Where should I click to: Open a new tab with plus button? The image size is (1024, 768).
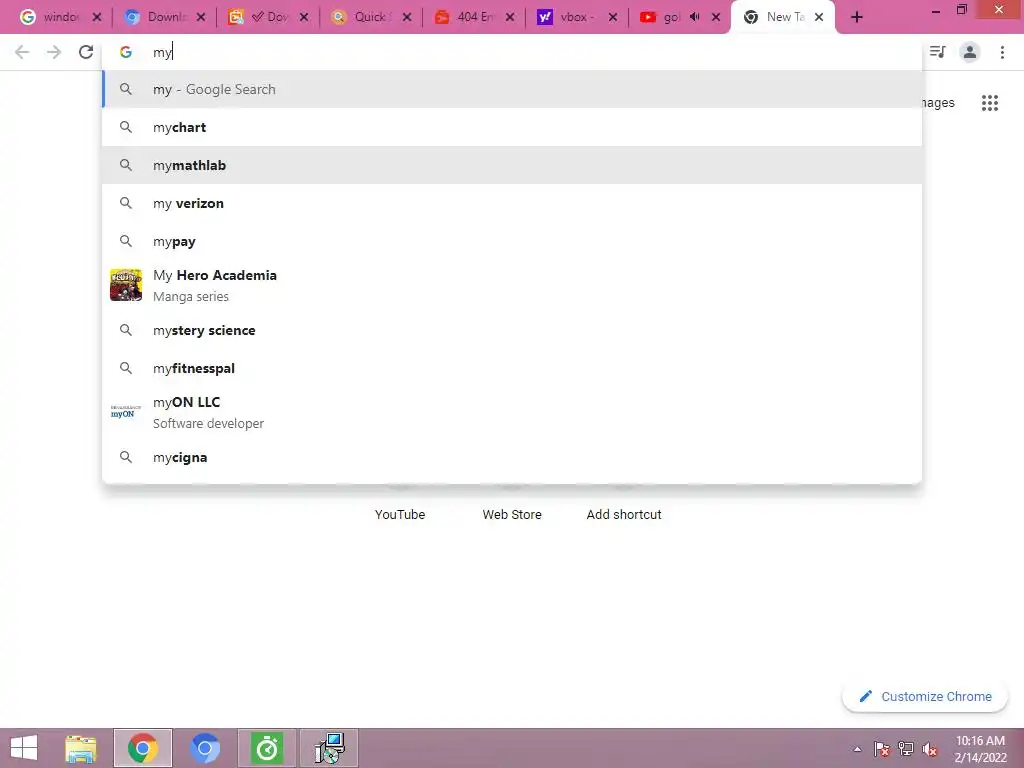857,18
